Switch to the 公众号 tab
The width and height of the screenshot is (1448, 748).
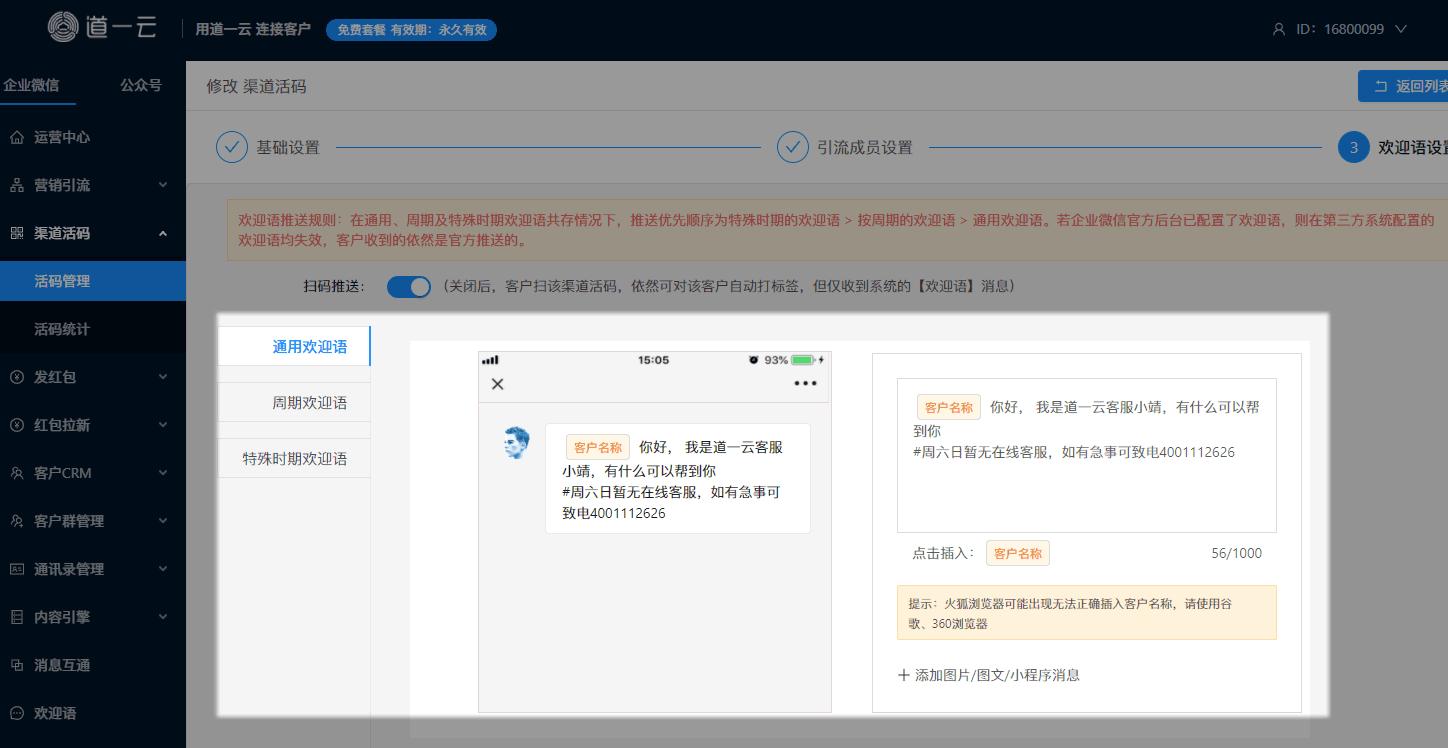tap(140, 85)
